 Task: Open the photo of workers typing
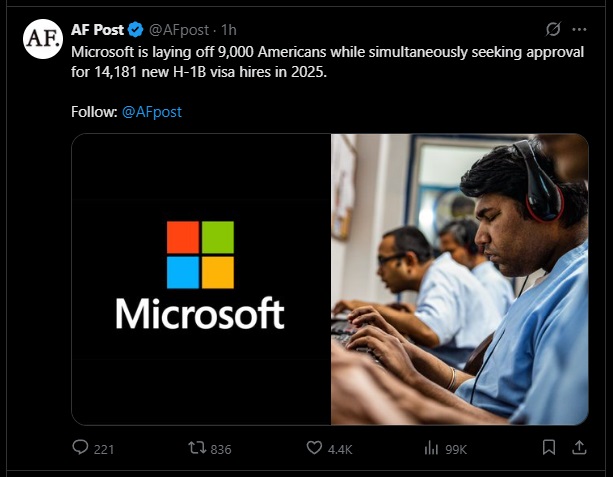459,279
